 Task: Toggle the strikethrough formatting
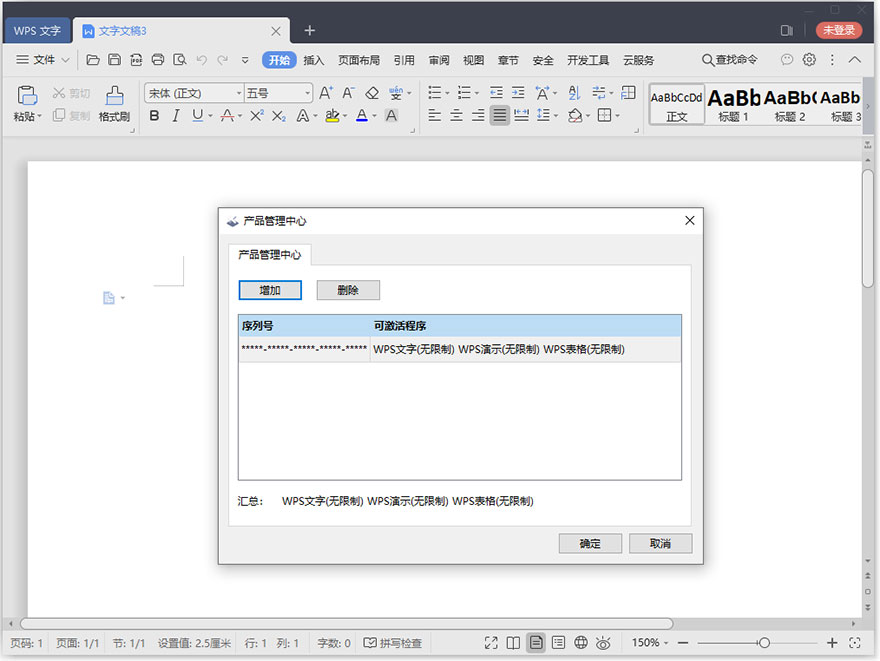coord(228,116)
